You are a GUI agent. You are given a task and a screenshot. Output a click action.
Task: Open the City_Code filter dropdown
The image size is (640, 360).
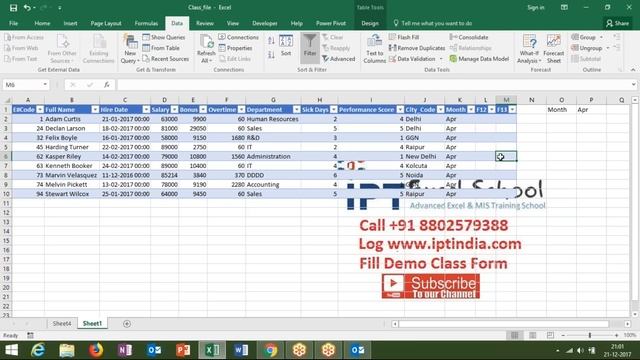[440, 110]
